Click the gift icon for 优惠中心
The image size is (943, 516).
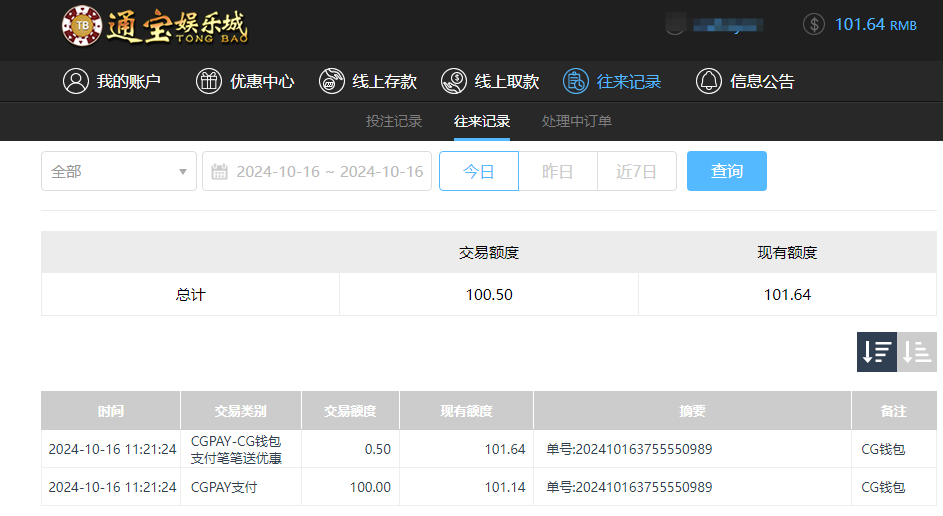209,81
